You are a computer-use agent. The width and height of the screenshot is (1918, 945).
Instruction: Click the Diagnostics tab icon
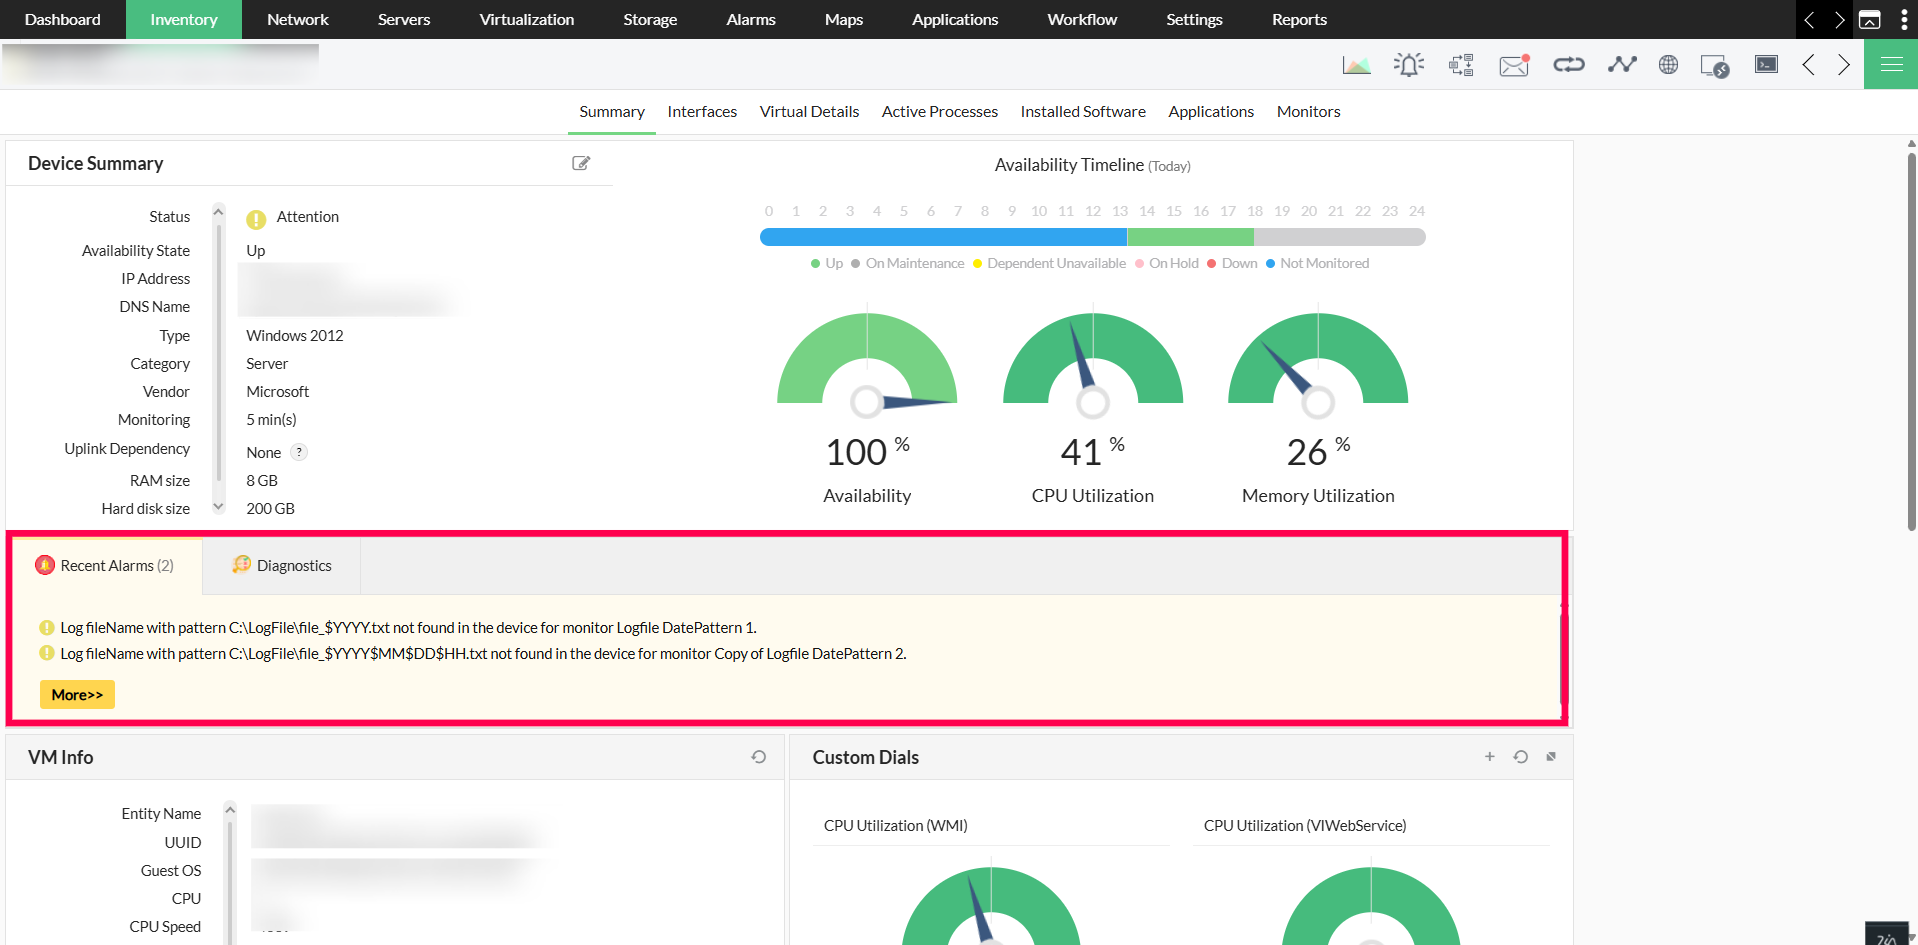tap(241, 565)
